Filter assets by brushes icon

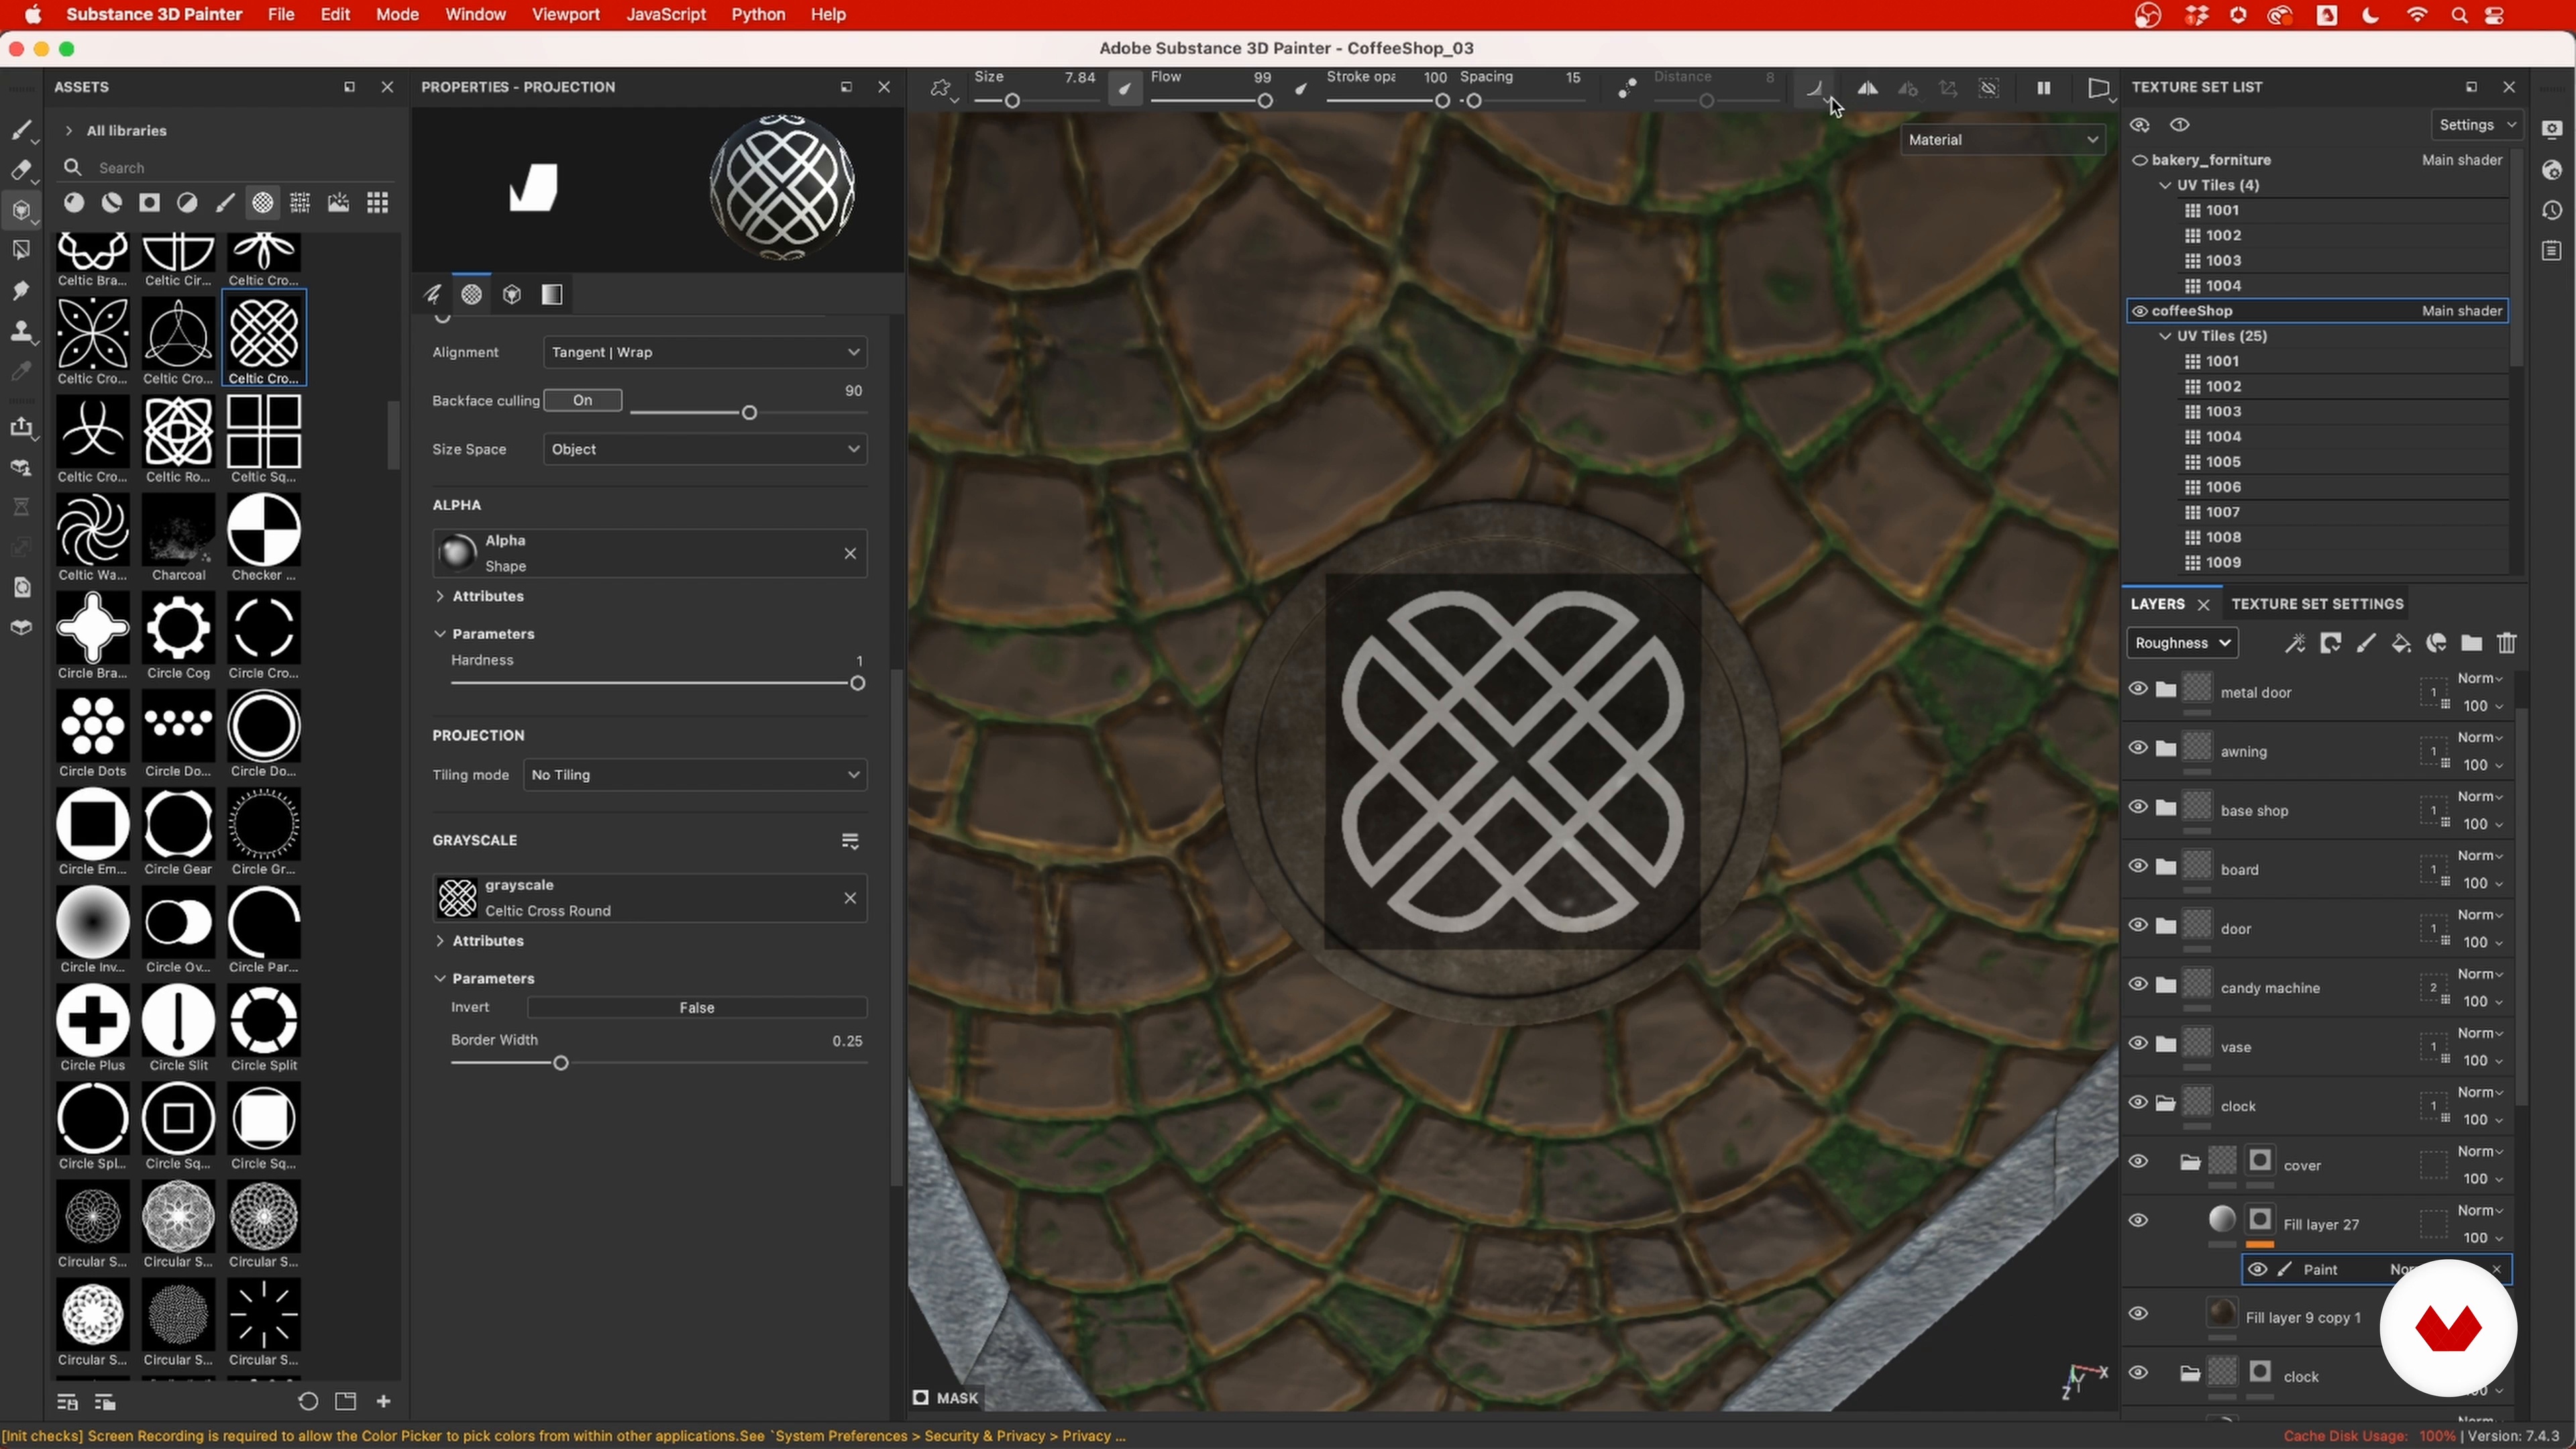[x=225, y=203]
